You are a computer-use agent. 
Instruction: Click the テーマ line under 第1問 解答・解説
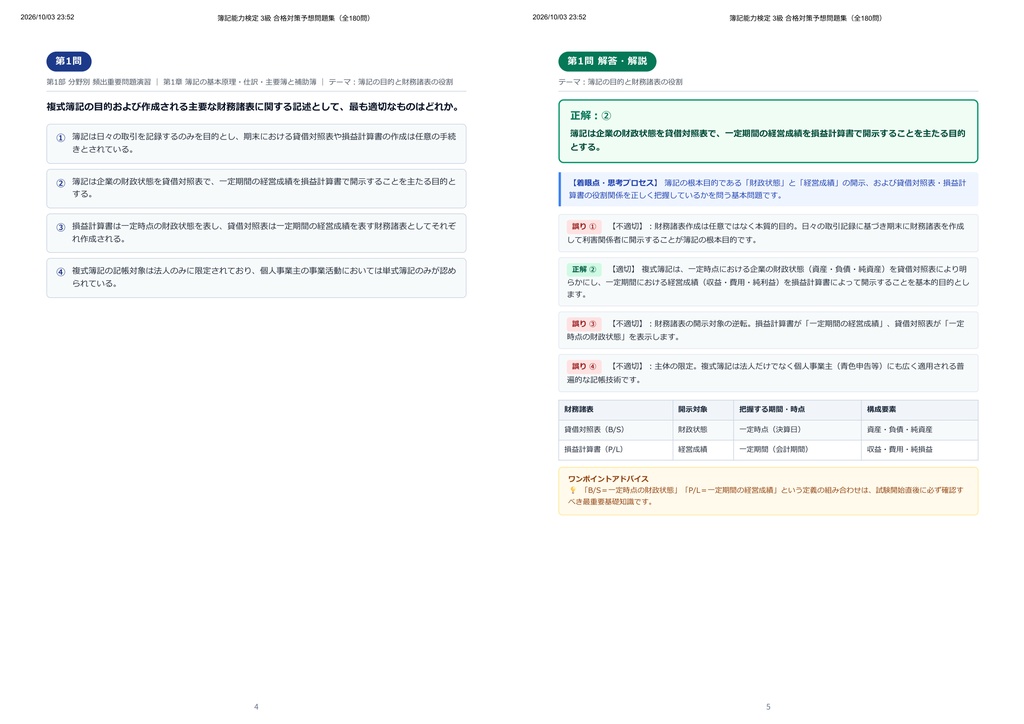tap(620, 82)
